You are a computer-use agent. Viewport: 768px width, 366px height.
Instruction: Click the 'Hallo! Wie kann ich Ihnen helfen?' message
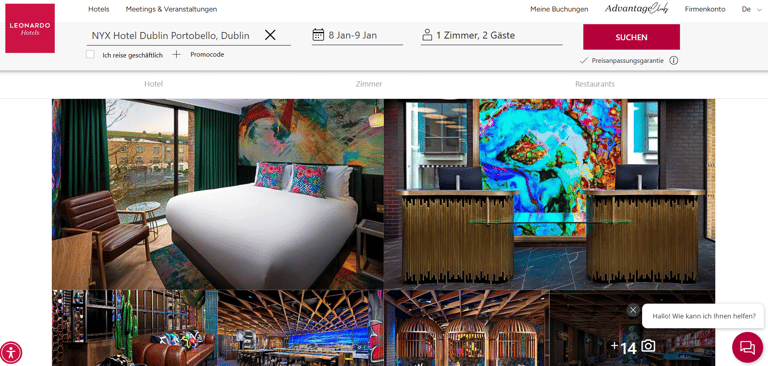[704, 316]
